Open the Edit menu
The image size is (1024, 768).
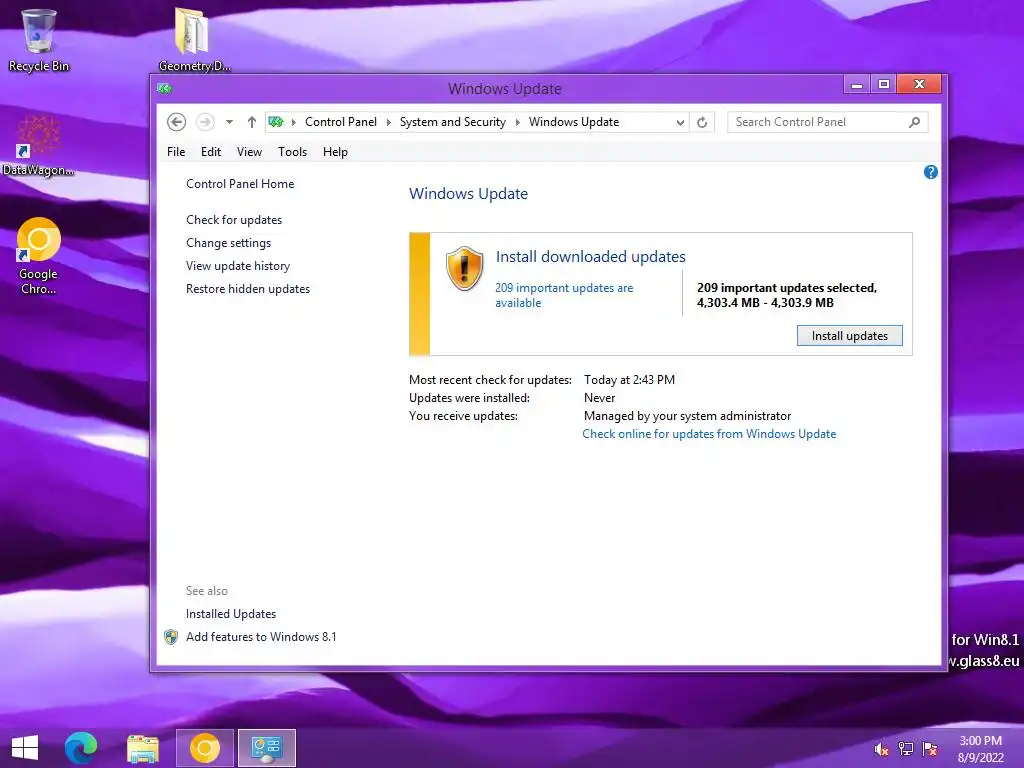click(211, 152)
